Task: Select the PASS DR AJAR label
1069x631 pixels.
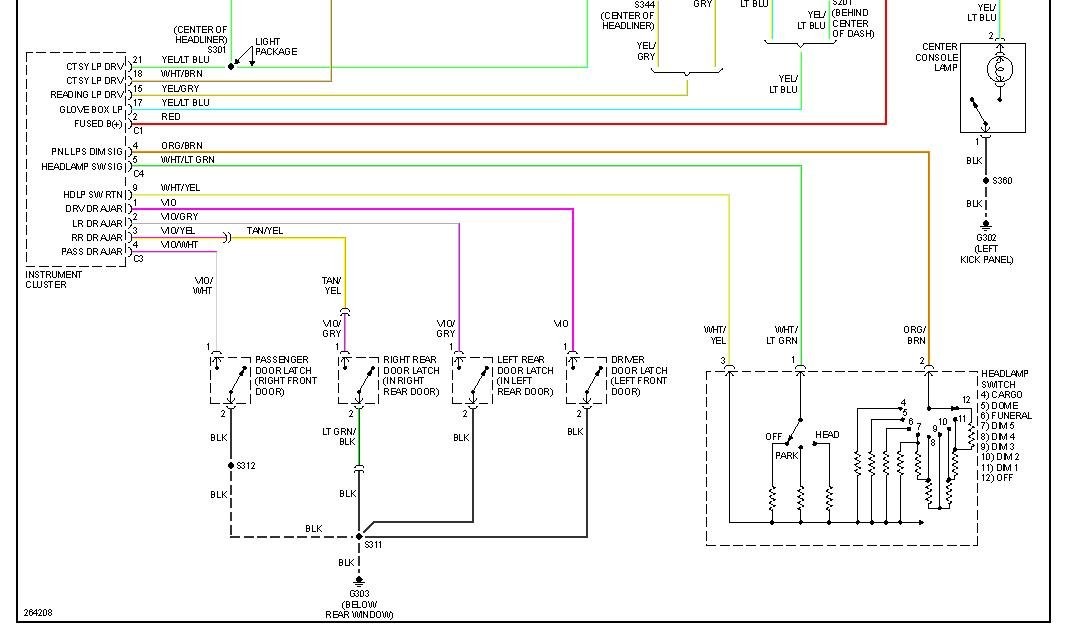Action: coord(92,251)
